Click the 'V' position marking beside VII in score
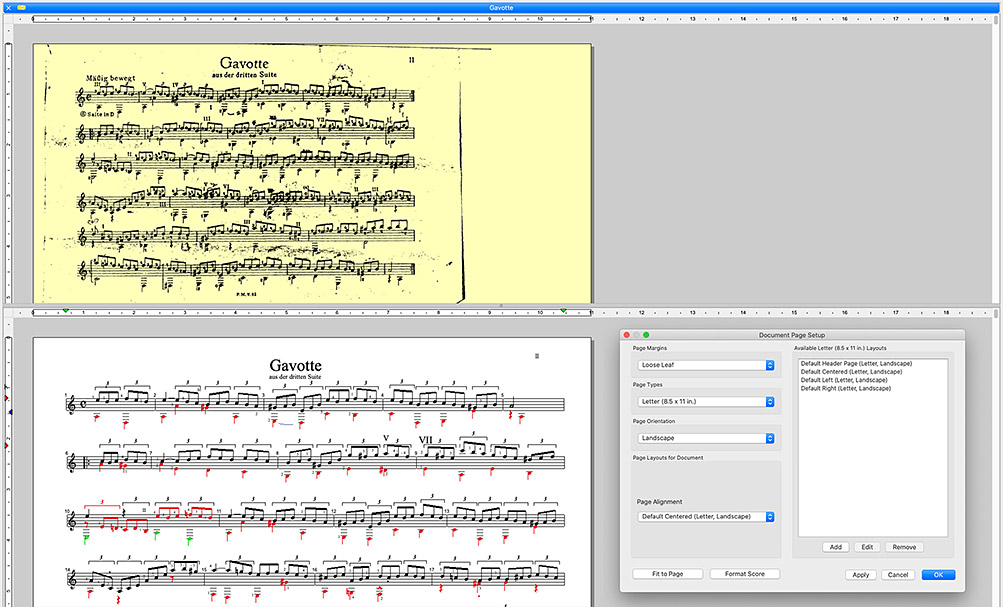Viewport: 1003px width, 607px height. click(386, 438)
